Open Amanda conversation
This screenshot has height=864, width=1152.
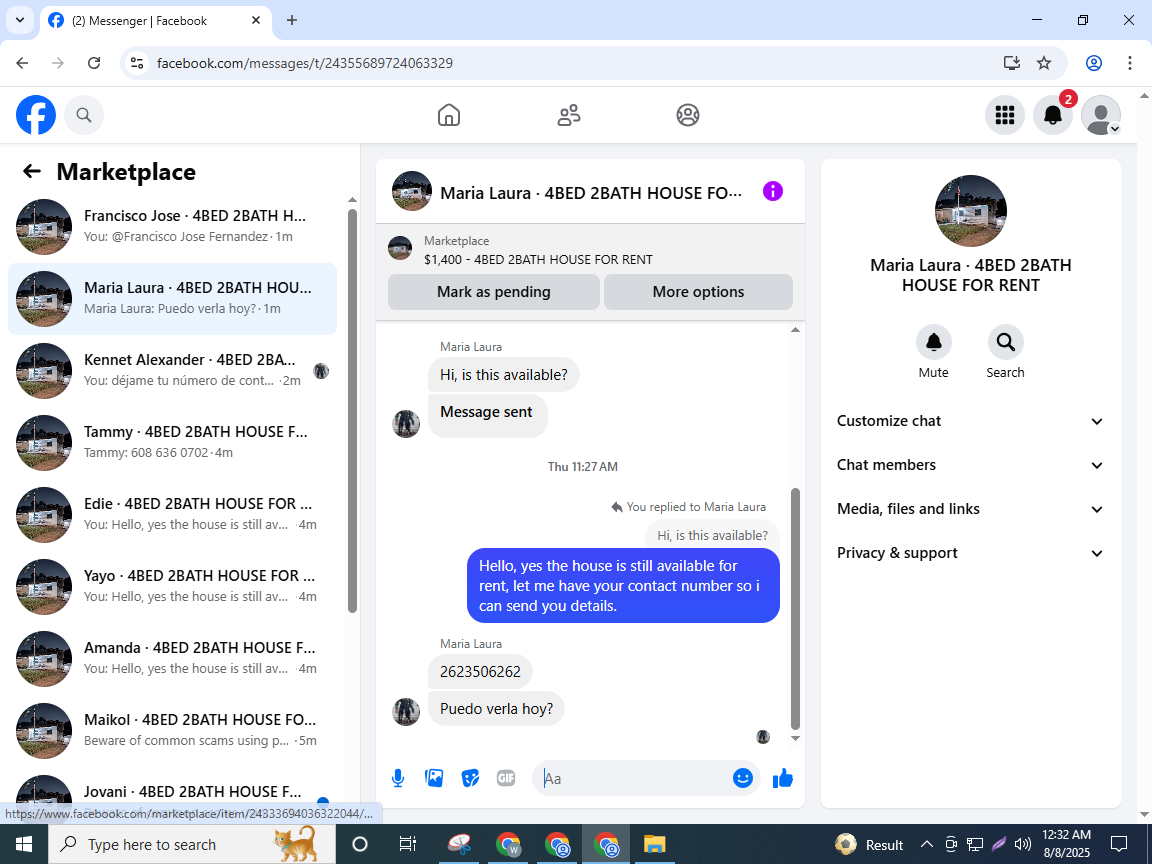click(173, 658)
